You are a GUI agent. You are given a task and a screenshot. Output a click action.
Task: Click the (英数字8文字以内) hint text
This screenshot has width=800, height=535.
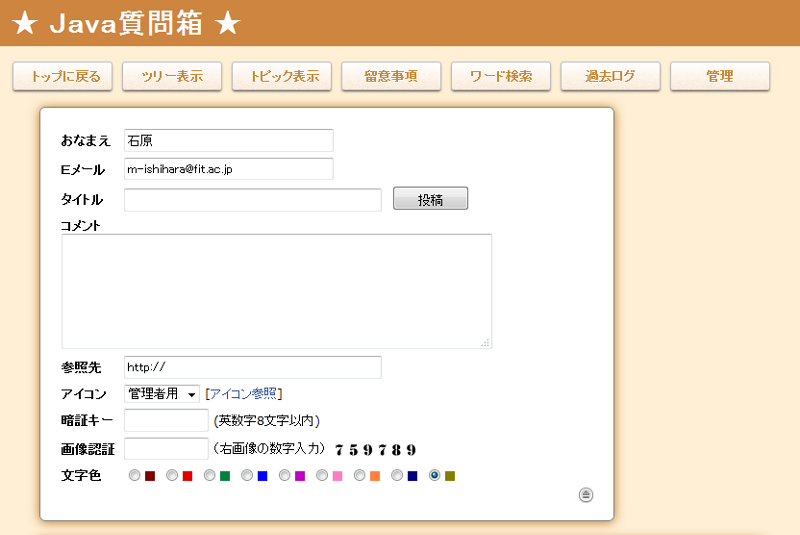pos(267,421)
